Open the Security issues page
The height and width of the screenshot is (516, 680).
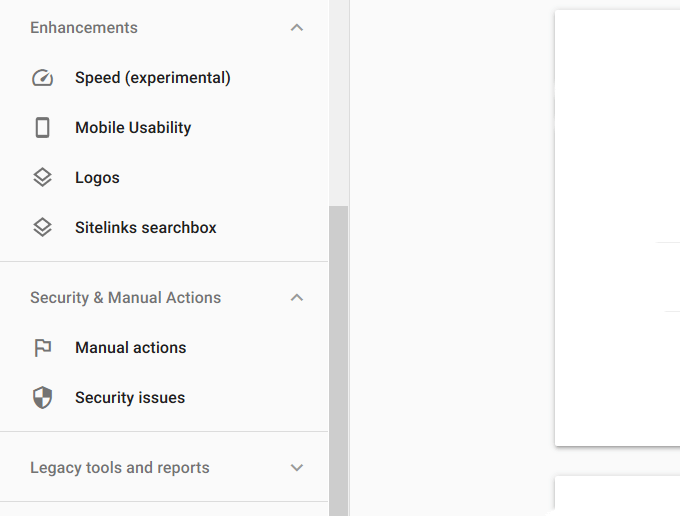click(130, 398)
